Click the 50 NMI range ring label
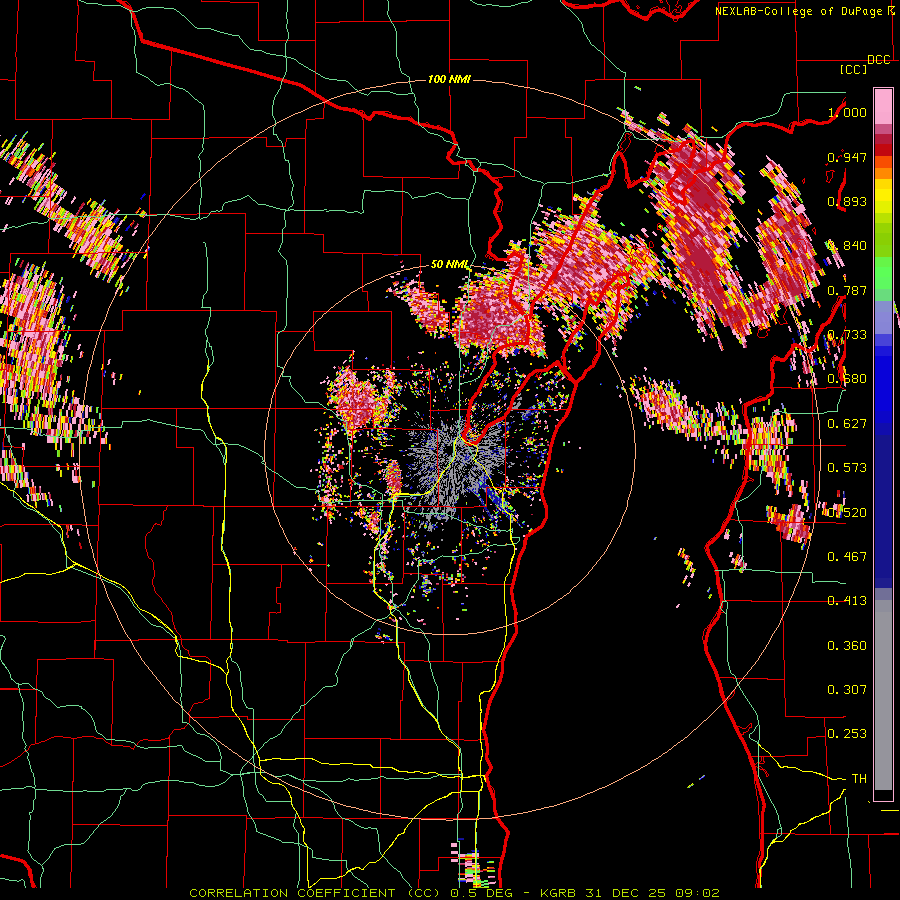 point(451,264)
